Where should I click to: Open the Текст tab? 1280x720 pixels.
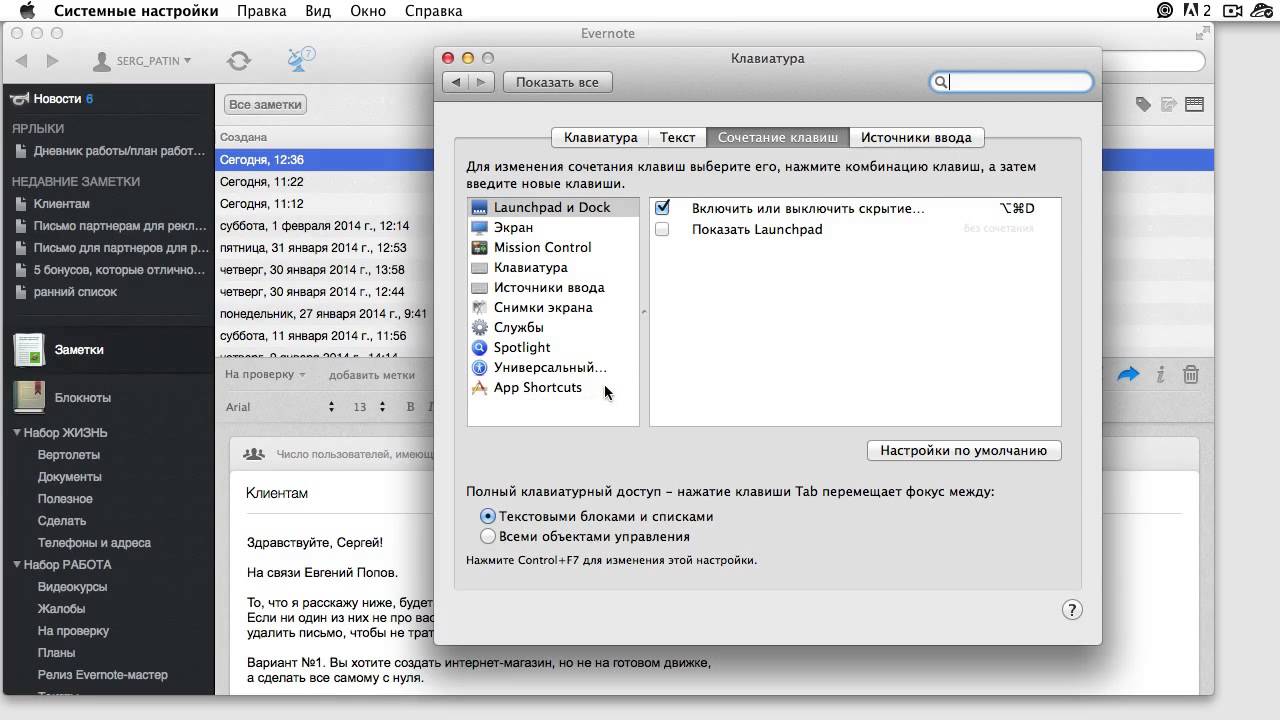677,137
